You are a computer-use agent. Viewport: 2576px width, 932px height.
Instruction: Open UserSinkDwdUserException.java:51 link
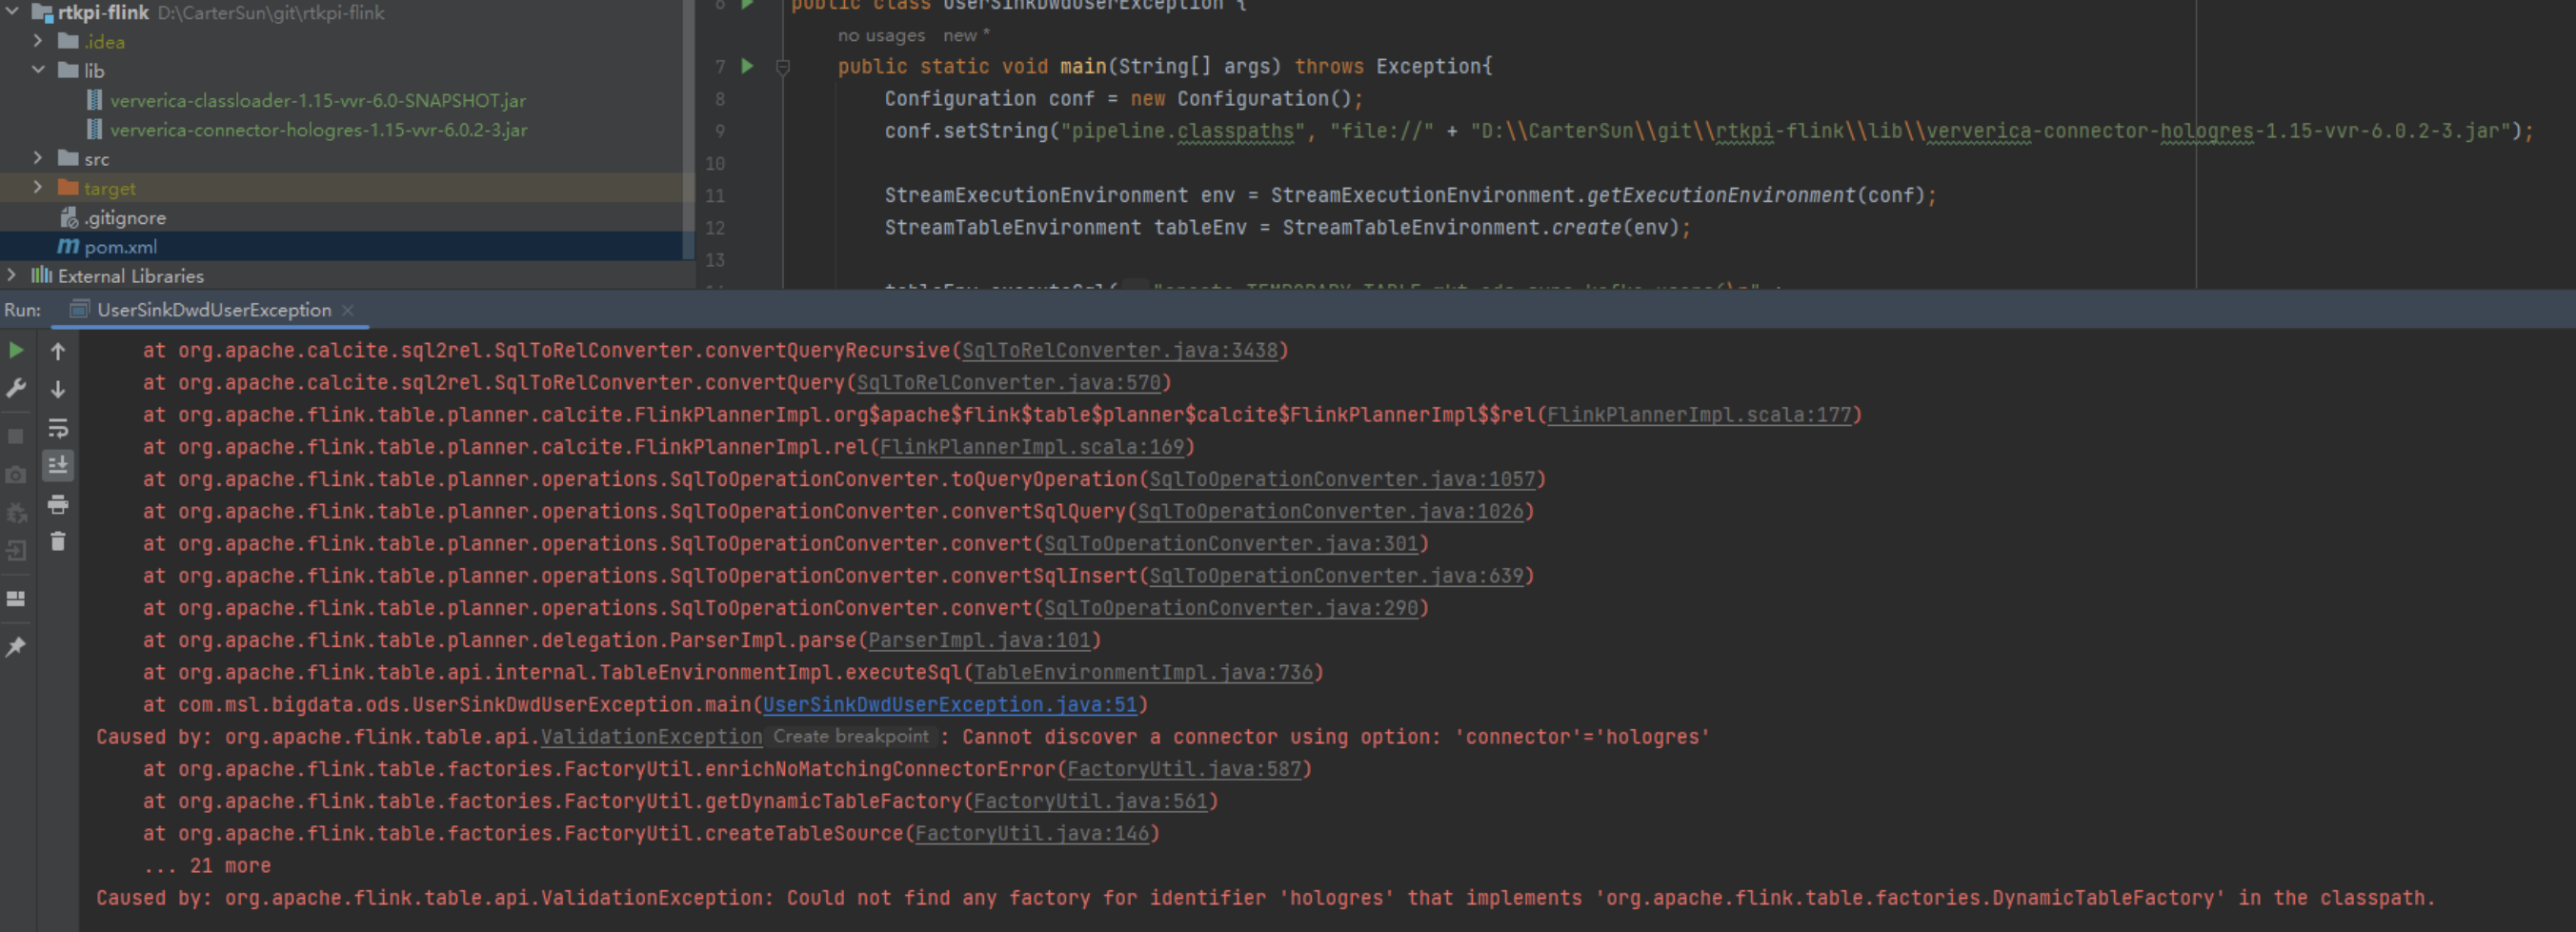950,705
